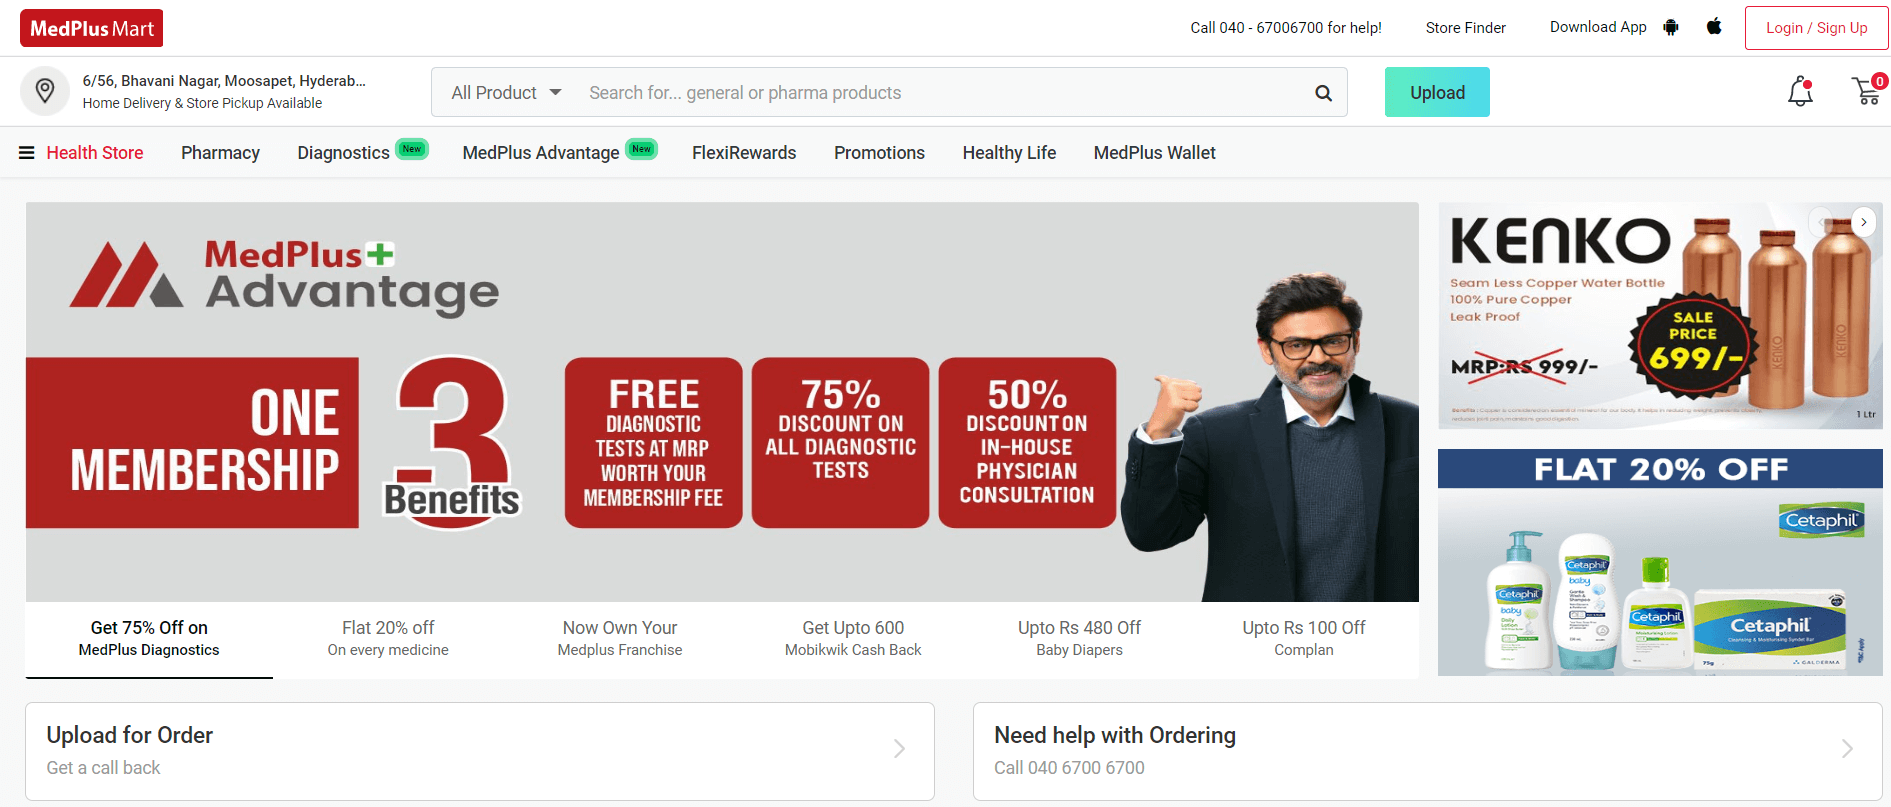Open the Apple app download icon
Screen dimensions: 1891x807
click(1714, 26)
